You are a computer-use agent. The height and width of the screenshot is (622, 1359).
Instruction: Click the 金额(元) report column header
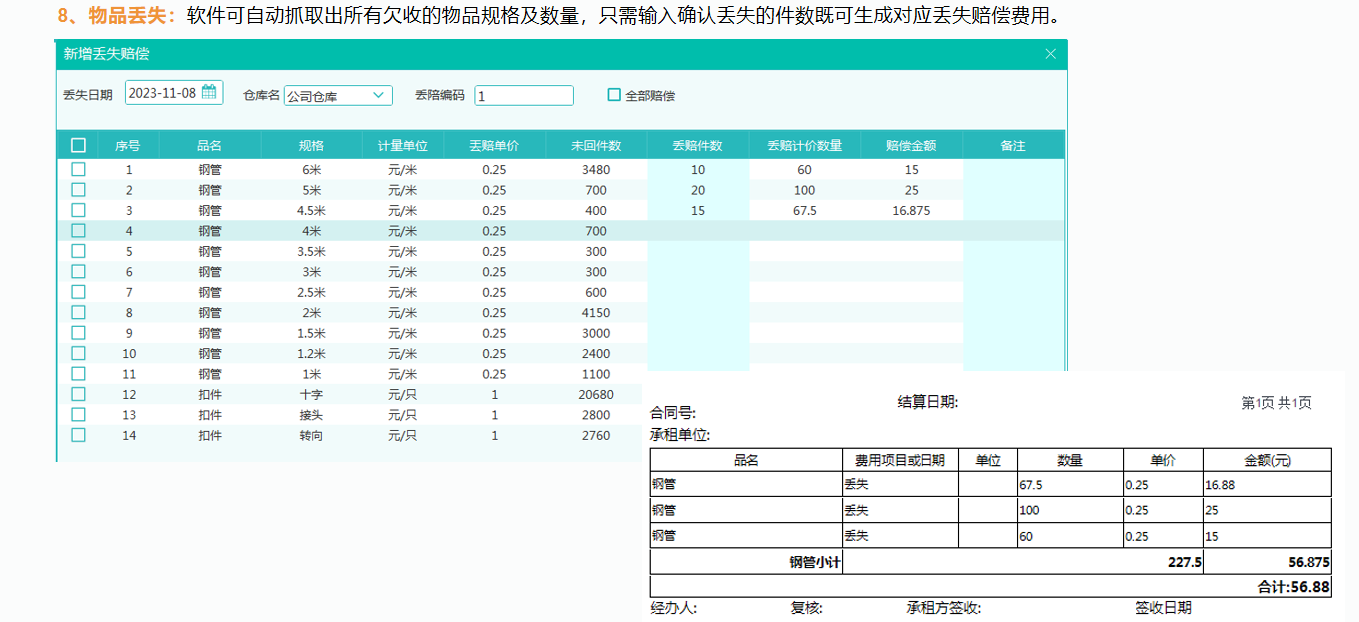(x=1267, y=460)
